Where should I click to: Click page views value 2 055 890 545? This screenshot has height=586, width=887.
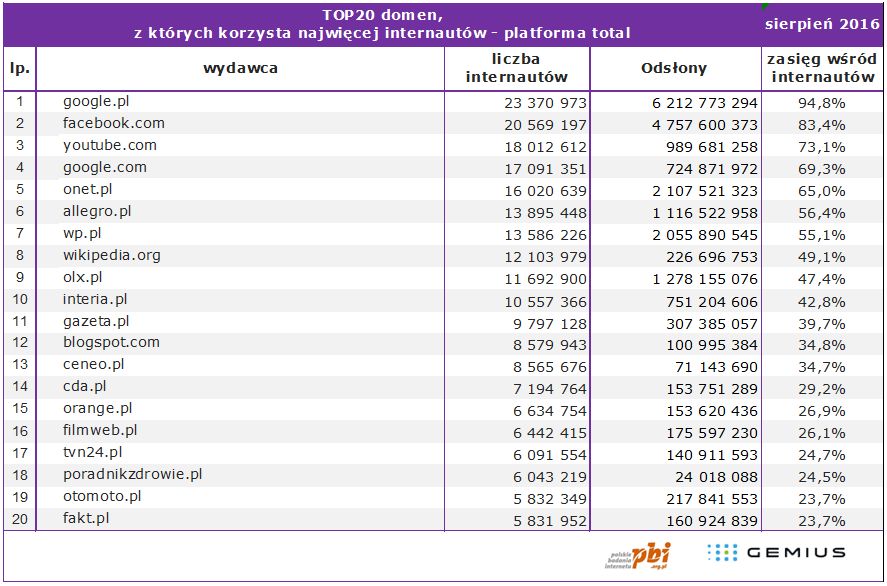pyautogui.click(x=704, y=236)
